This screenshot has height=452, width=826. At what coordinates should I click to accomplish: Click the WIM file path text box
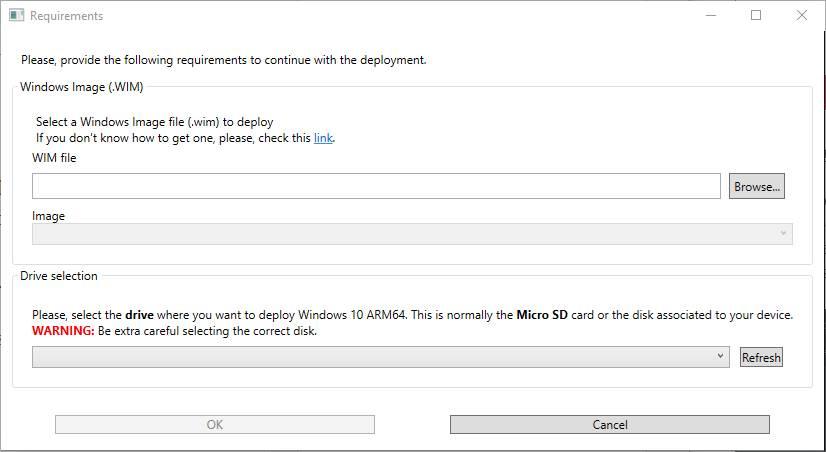click(376, 186)
